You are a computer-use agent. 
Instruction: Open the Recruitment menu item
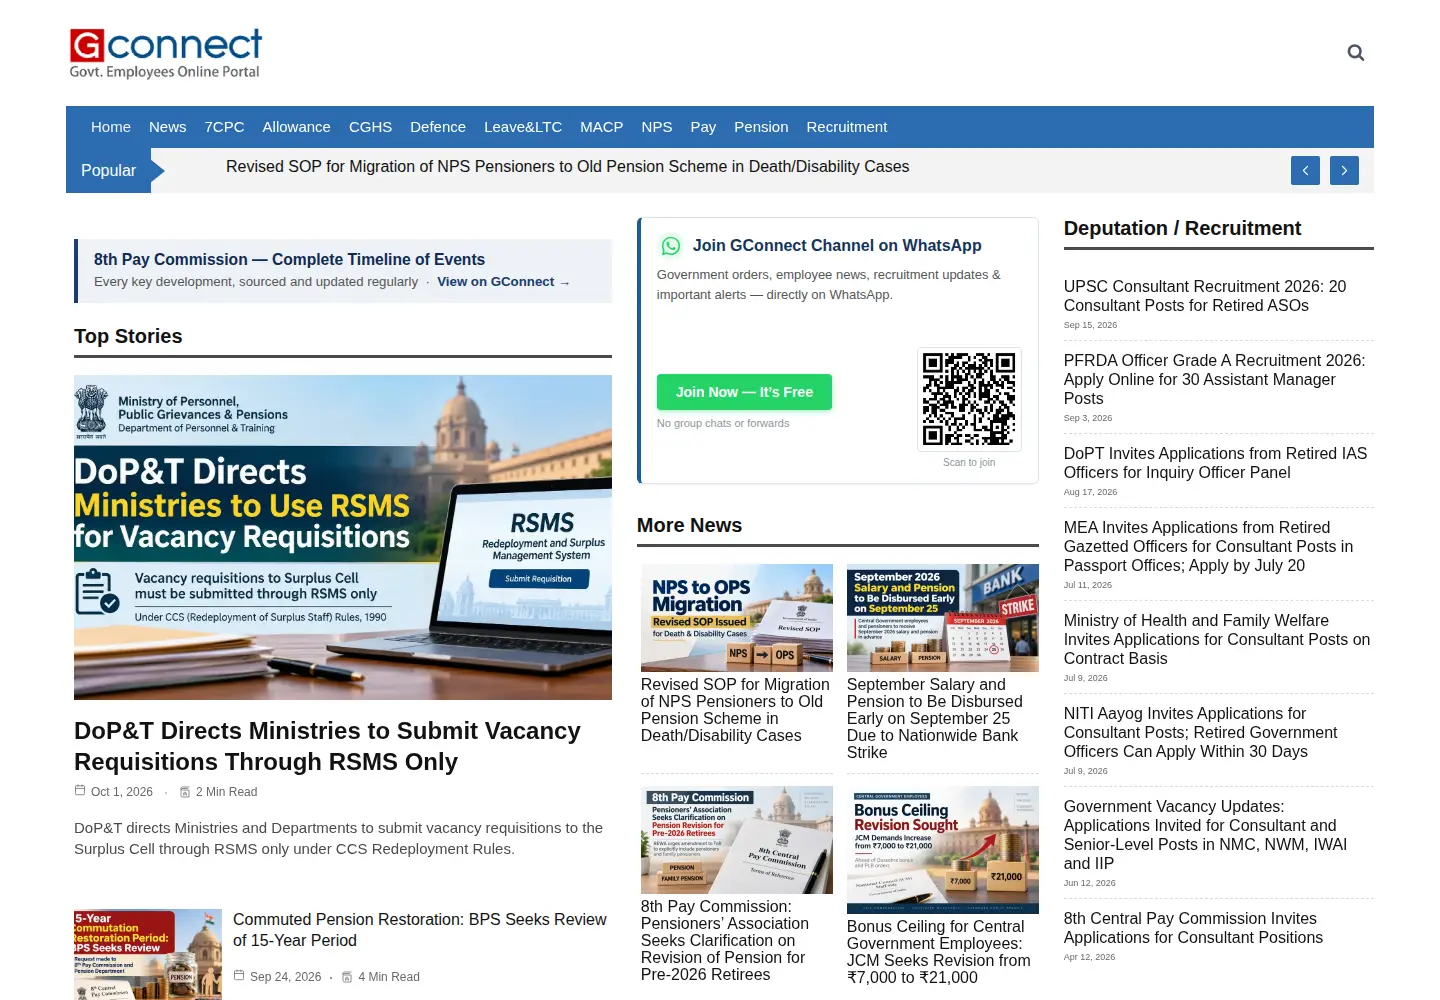pos(847,127)
